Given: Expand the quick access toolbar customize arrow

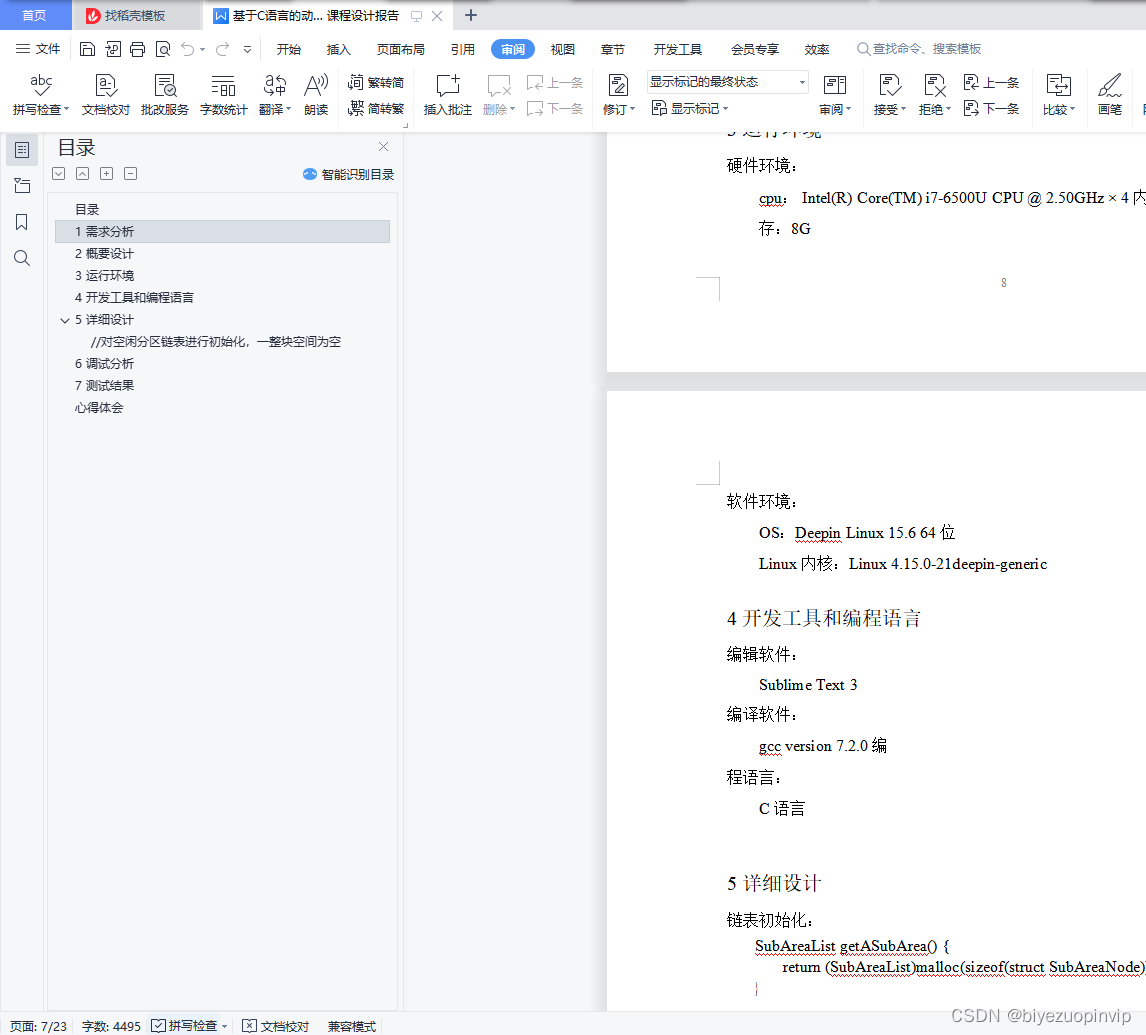Looking at the screenshot, I should (248, 49).
